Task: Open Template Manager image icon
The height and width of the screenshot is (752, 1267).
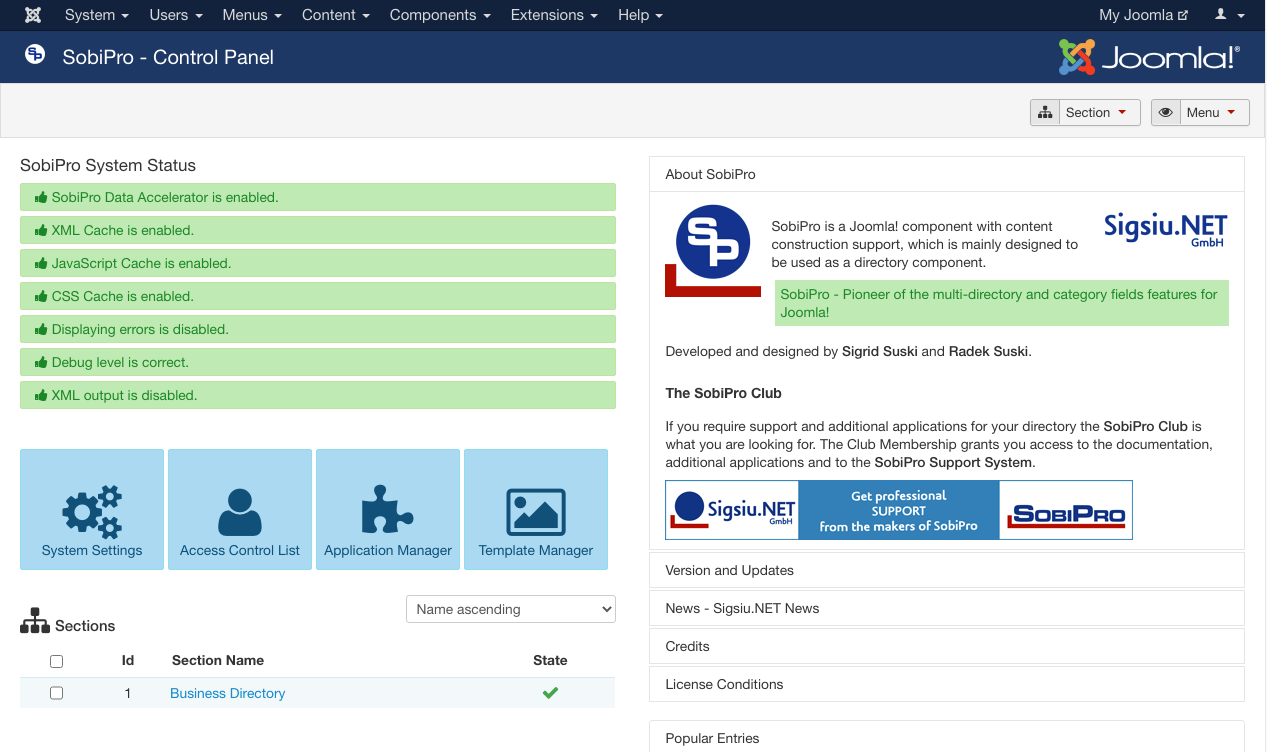Action: point(536,512)
